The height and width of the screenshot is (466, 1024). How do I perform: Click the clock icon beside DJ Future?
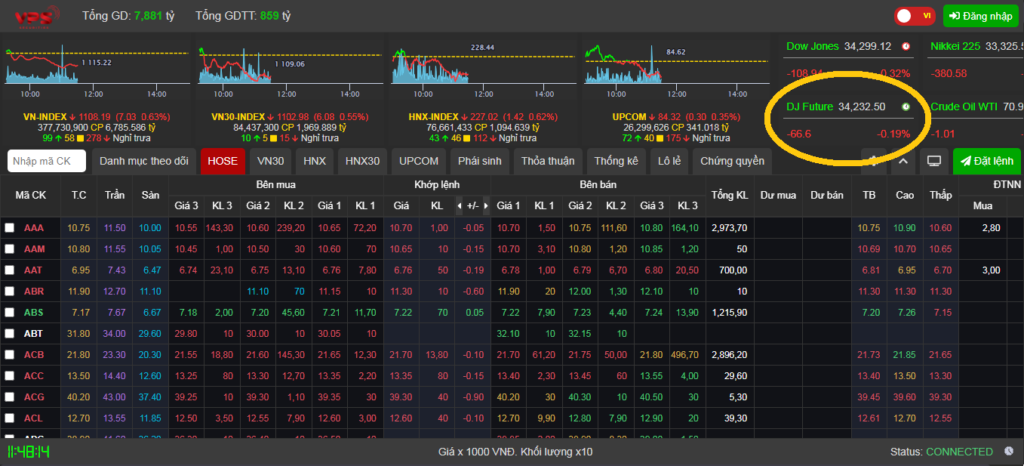click(x=906, y=106)
